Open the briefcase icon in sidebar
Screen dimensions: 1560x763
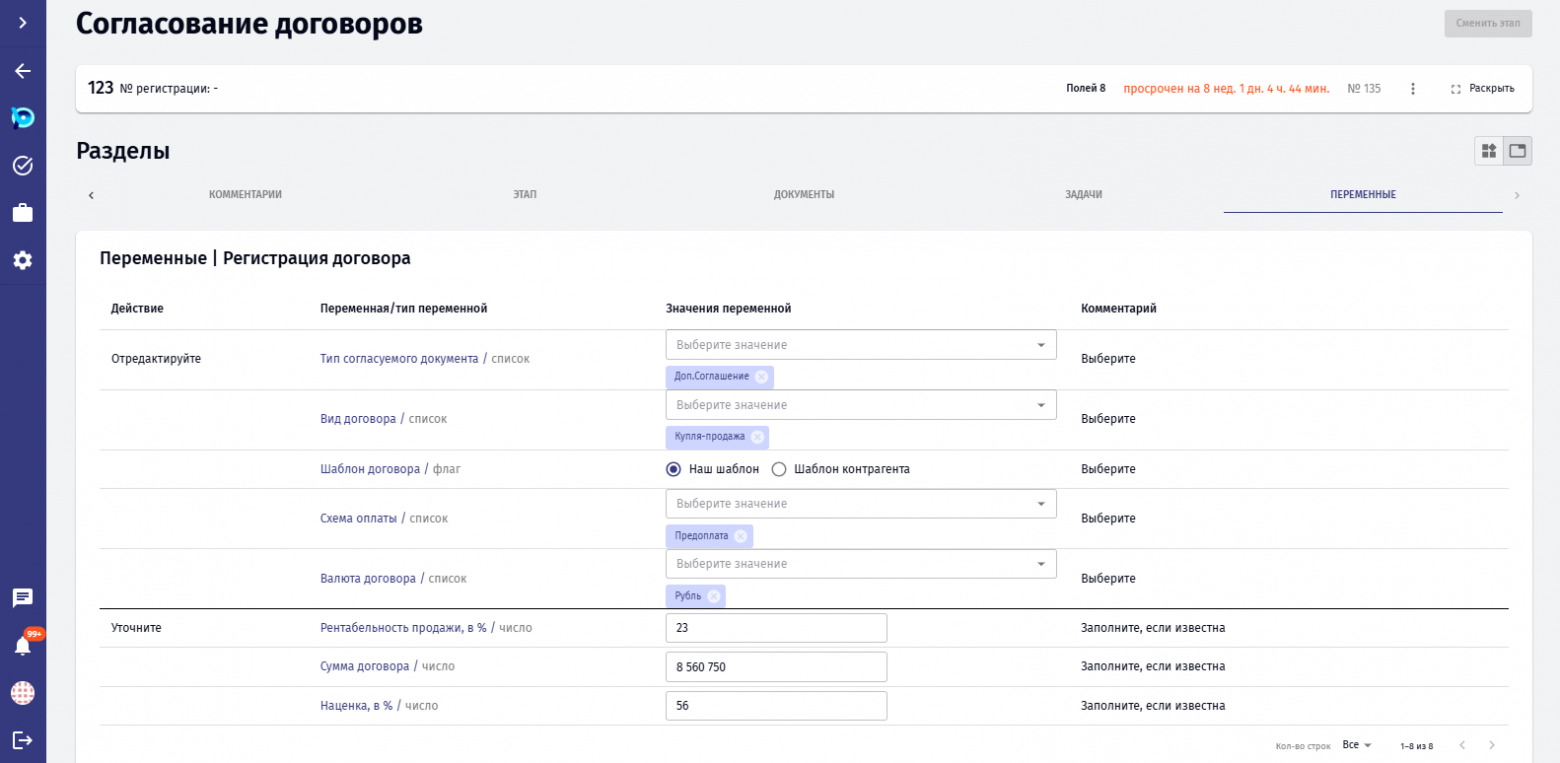[x=22, y=213]
